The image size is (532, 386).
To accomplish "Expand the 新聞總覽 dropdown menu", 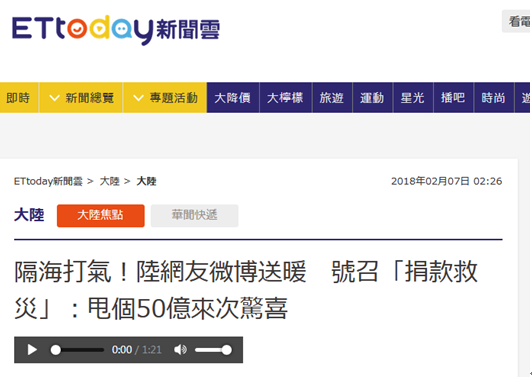I will click(x=81, y=98).
